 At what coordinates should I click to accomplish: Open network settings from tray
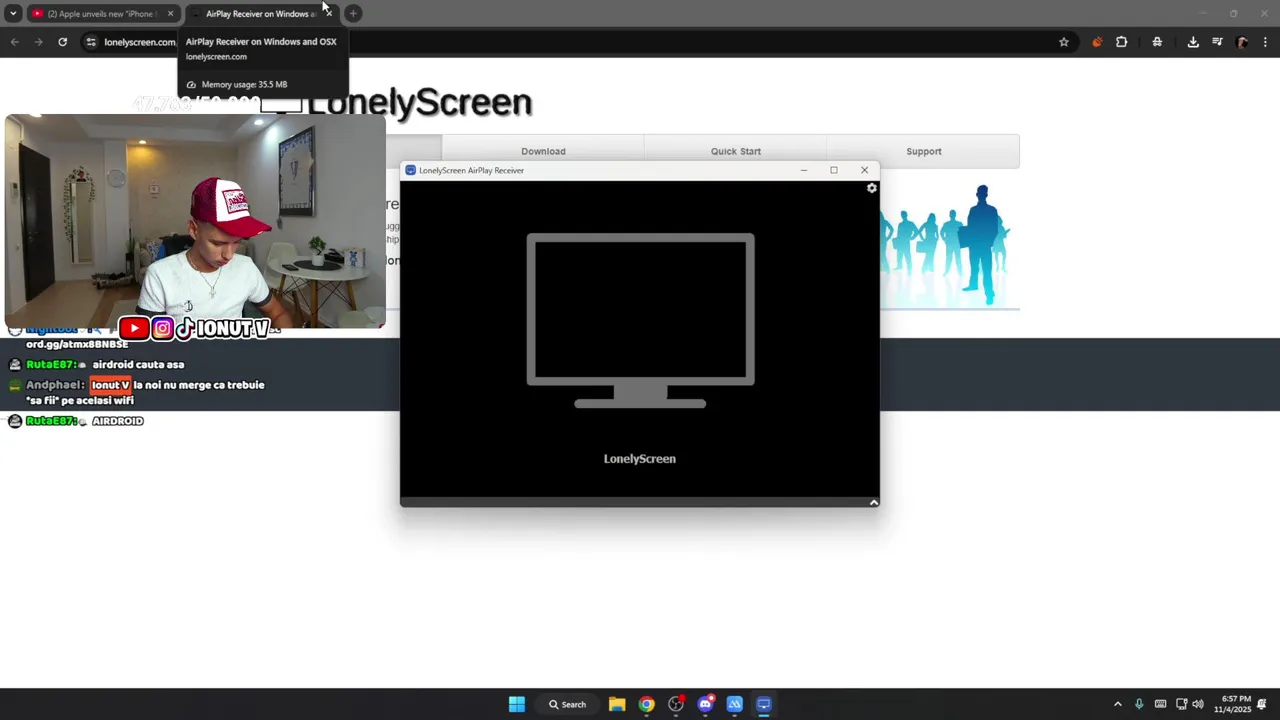point(1181,704)
